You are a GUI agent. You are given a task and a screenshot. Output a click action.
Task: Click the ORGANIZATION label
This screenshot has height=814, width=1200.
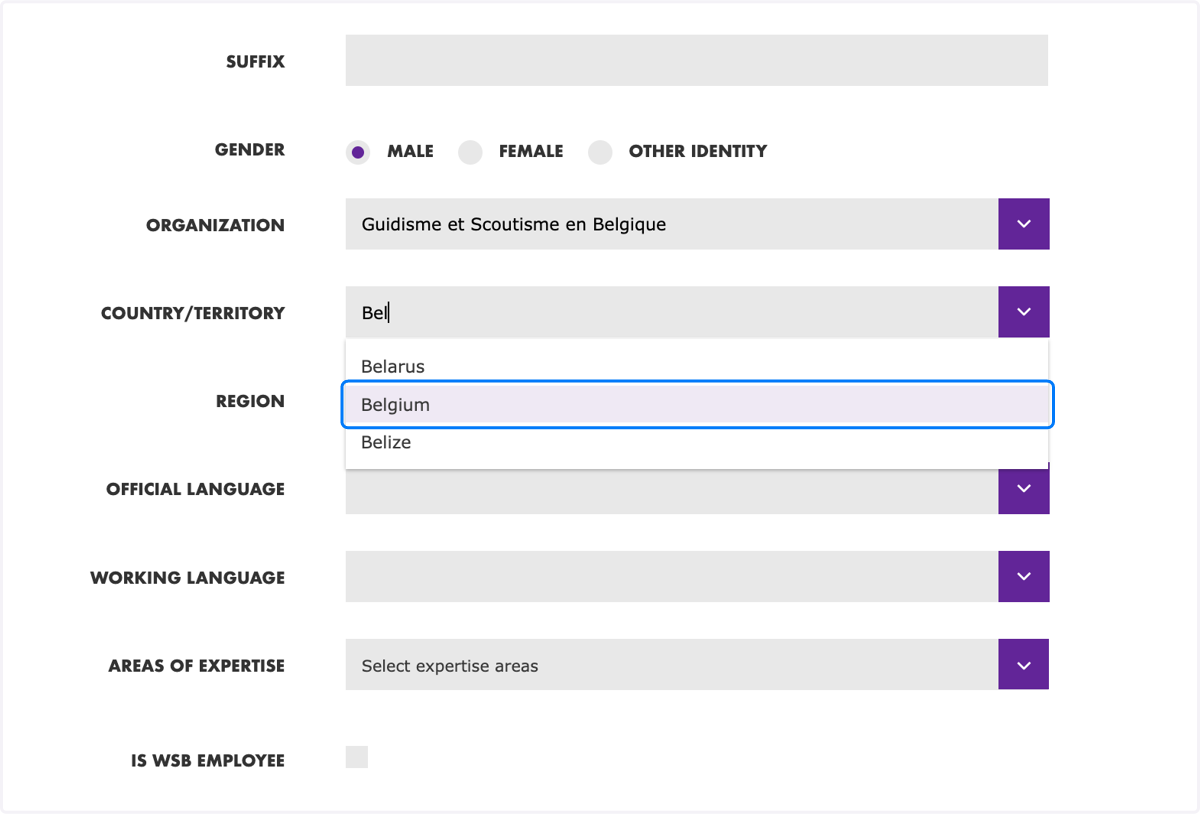216,226
